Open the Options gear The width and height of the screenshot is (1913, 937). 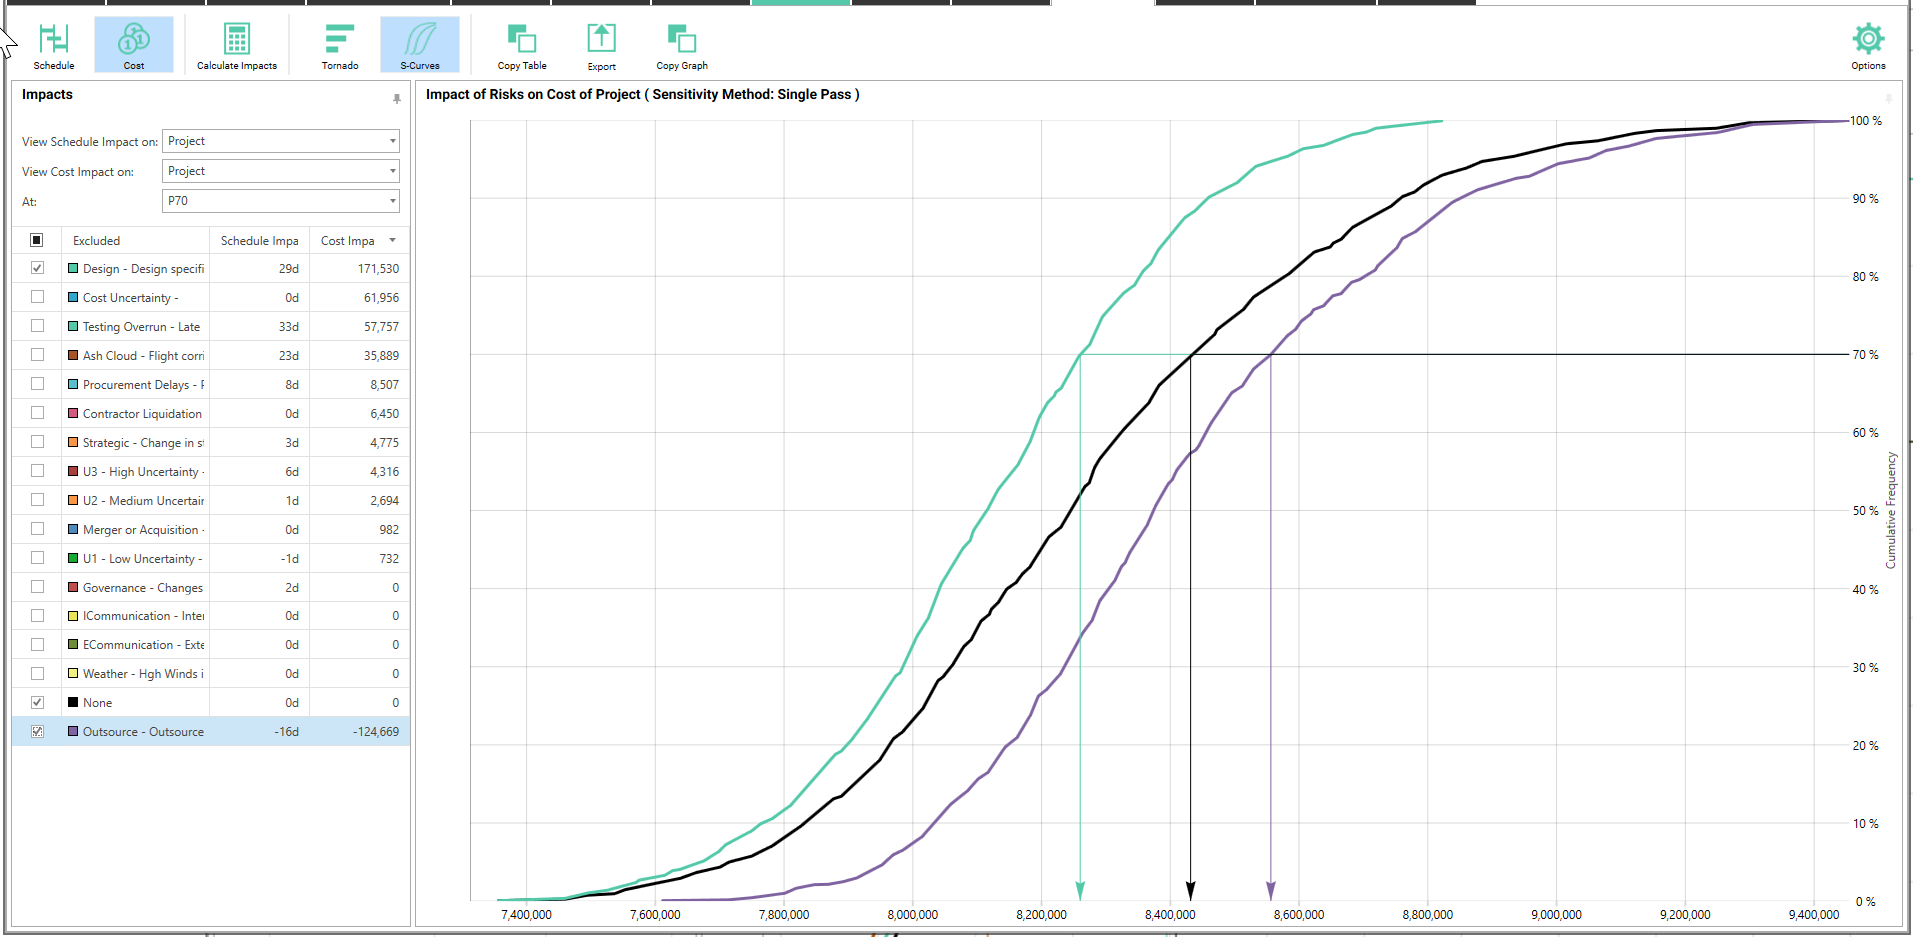click(1867, 45)
